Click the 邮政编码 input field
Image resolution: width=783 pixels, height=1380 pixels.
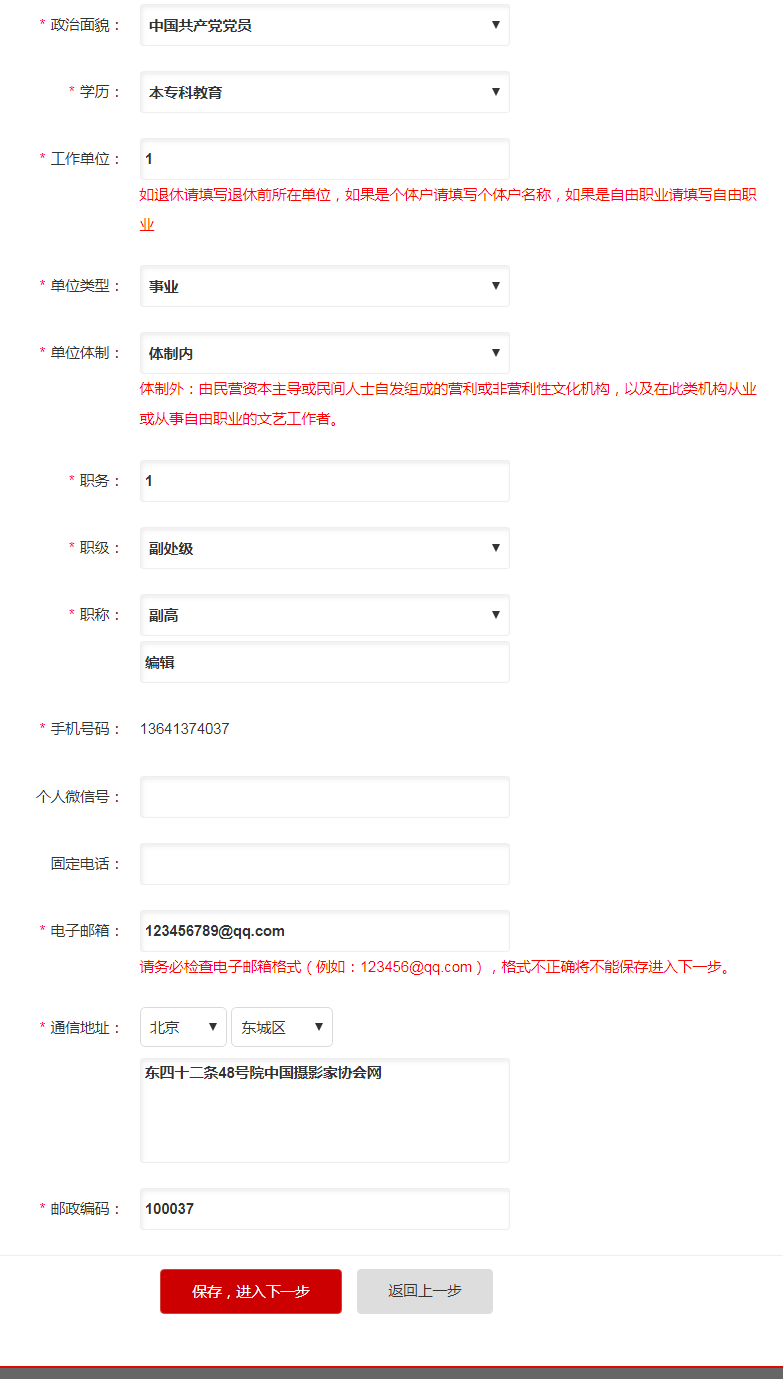tap(324, 1209)
